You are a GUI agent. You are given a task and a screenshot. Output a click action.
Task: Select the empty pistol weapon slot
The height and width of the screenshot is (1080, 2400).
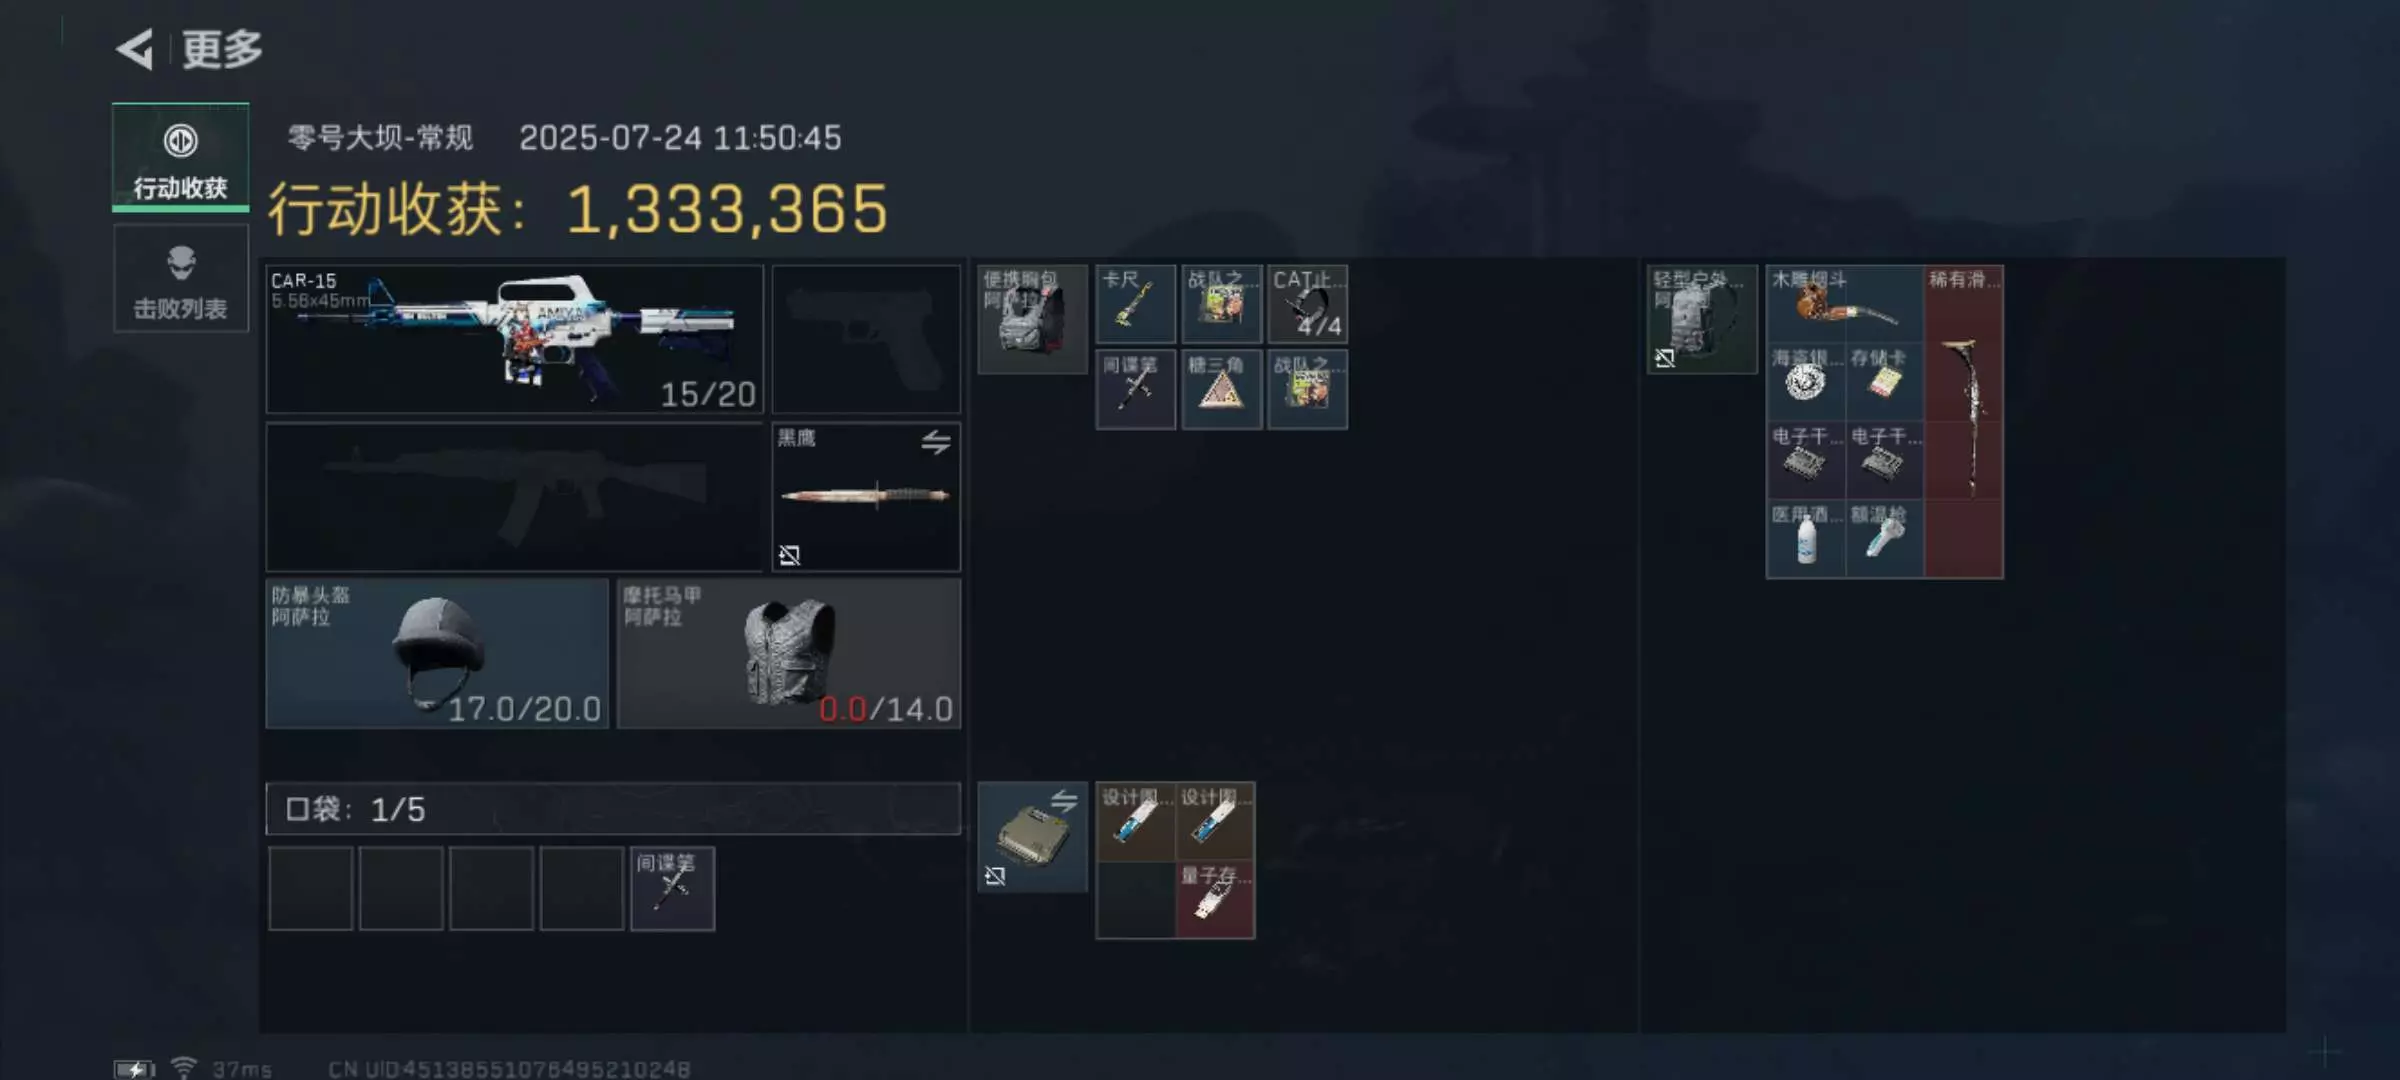click(x=866, y=339)
